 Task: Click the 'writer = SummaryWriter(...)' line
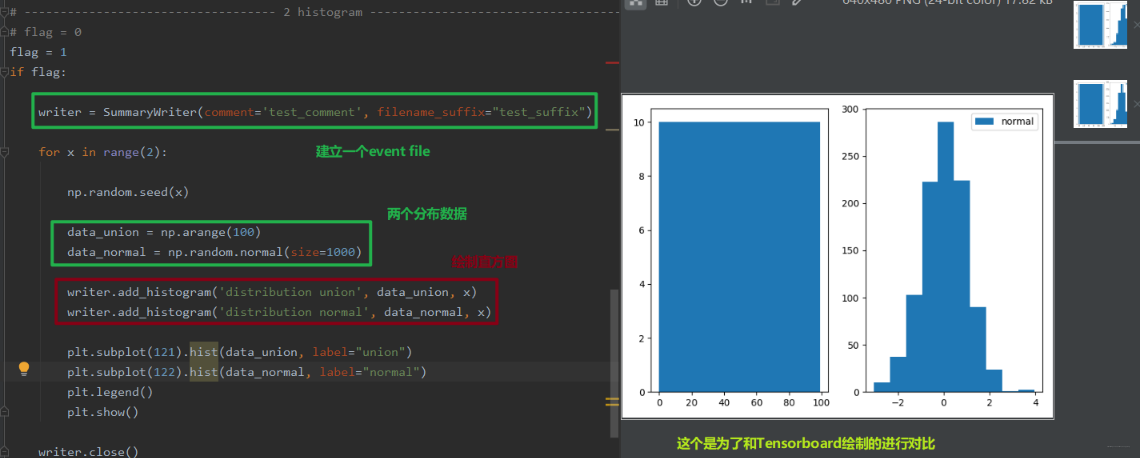pos(315,112)
